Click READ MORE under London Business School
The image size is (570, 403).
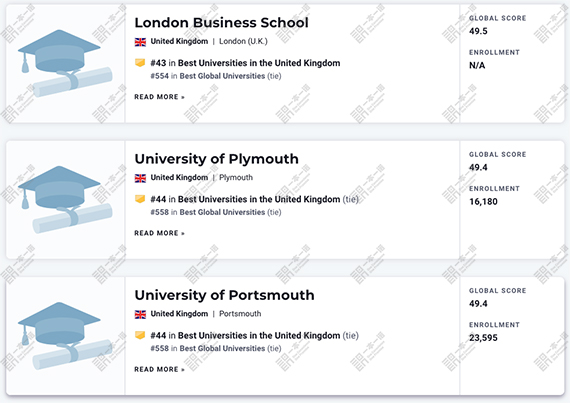(160, 97)
